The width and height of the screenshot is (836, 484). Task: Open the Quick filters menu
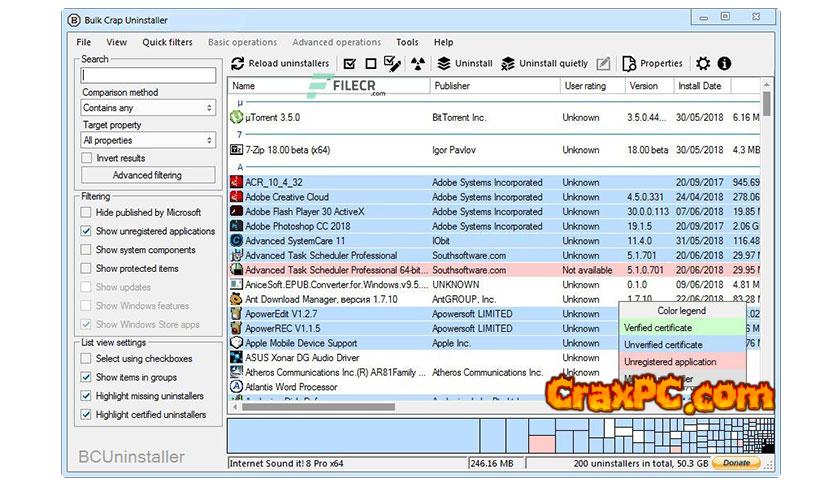coord(167,42)
